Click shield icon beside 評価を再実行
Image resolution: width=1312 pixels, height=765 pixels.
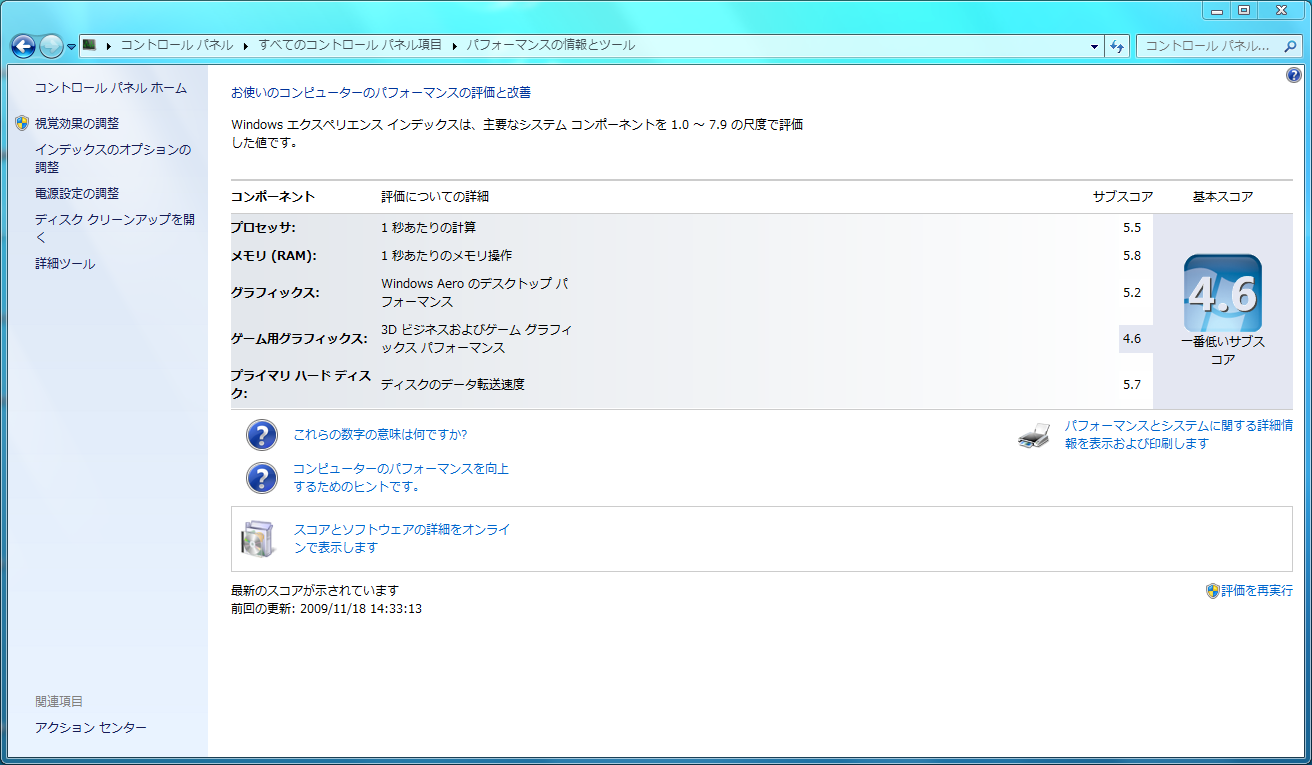[1213, 591]
